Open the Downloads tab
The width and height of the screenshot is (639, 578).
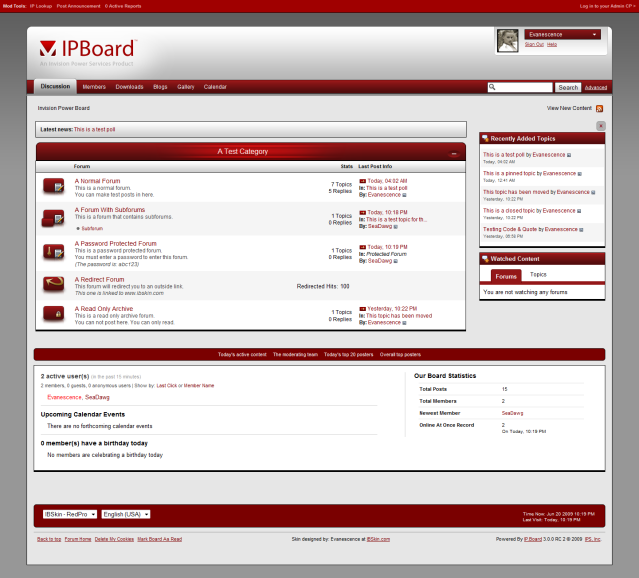pos(129,87)
